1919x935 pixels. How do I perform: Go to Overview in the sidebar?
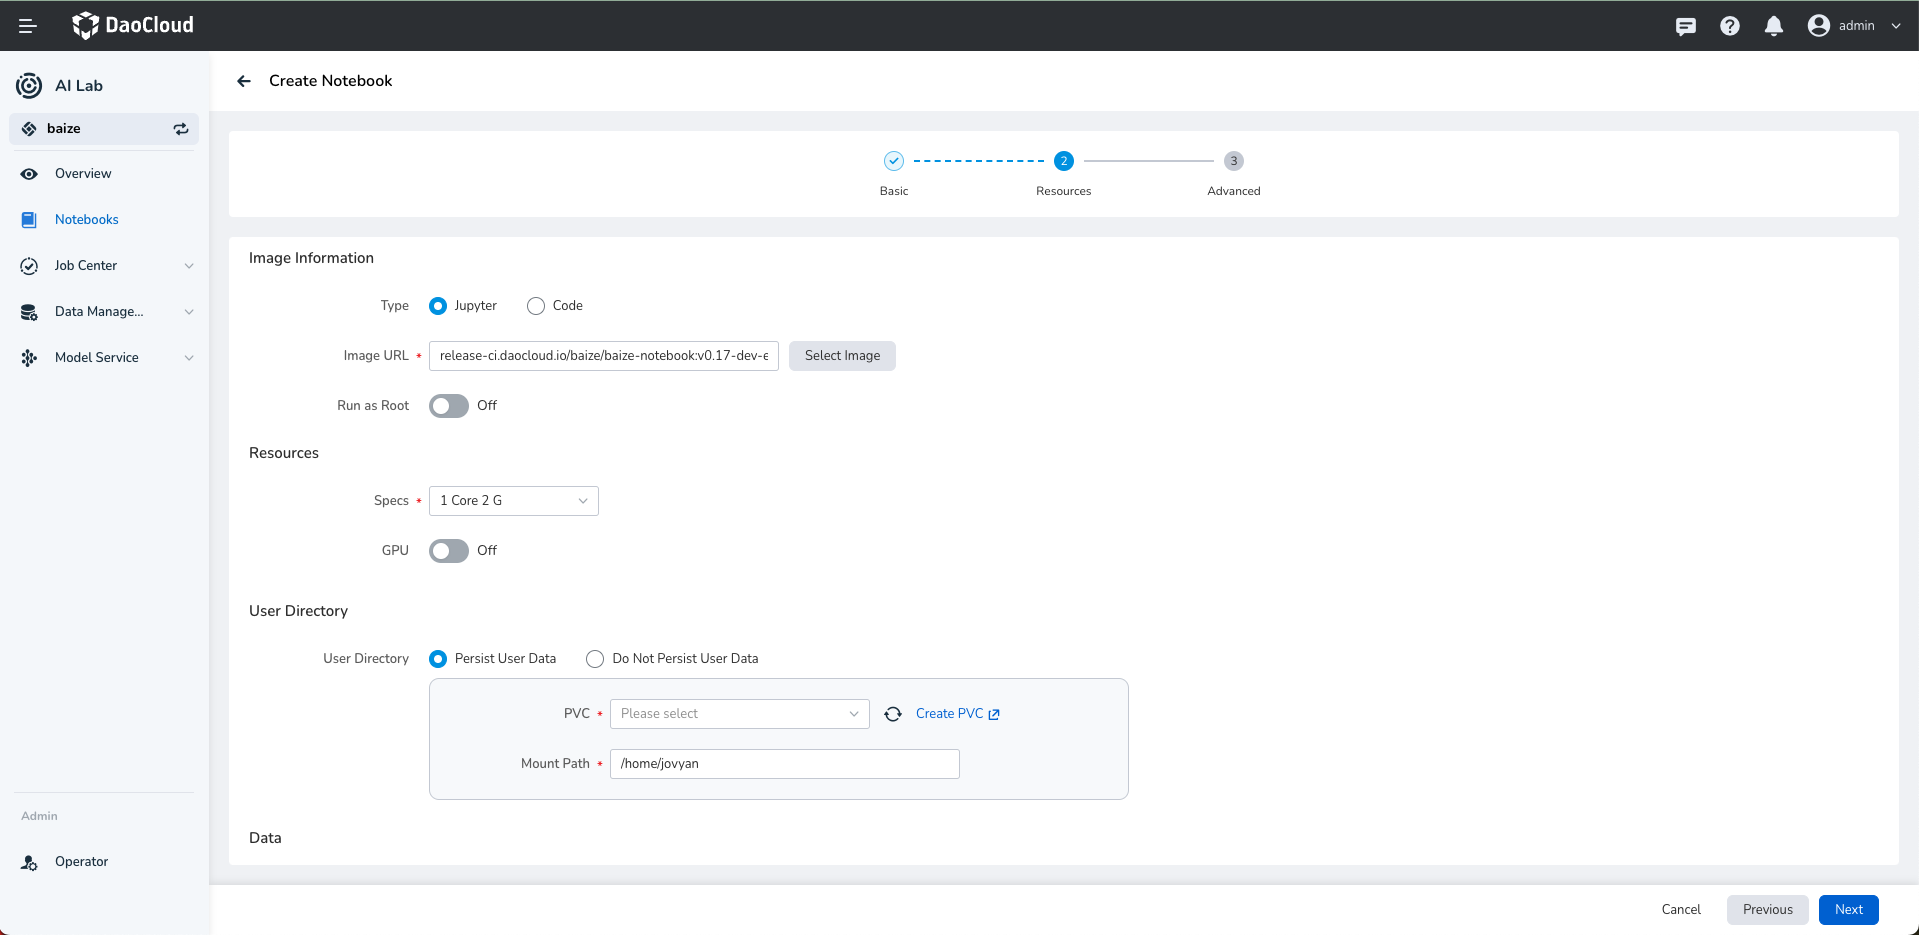83,174
